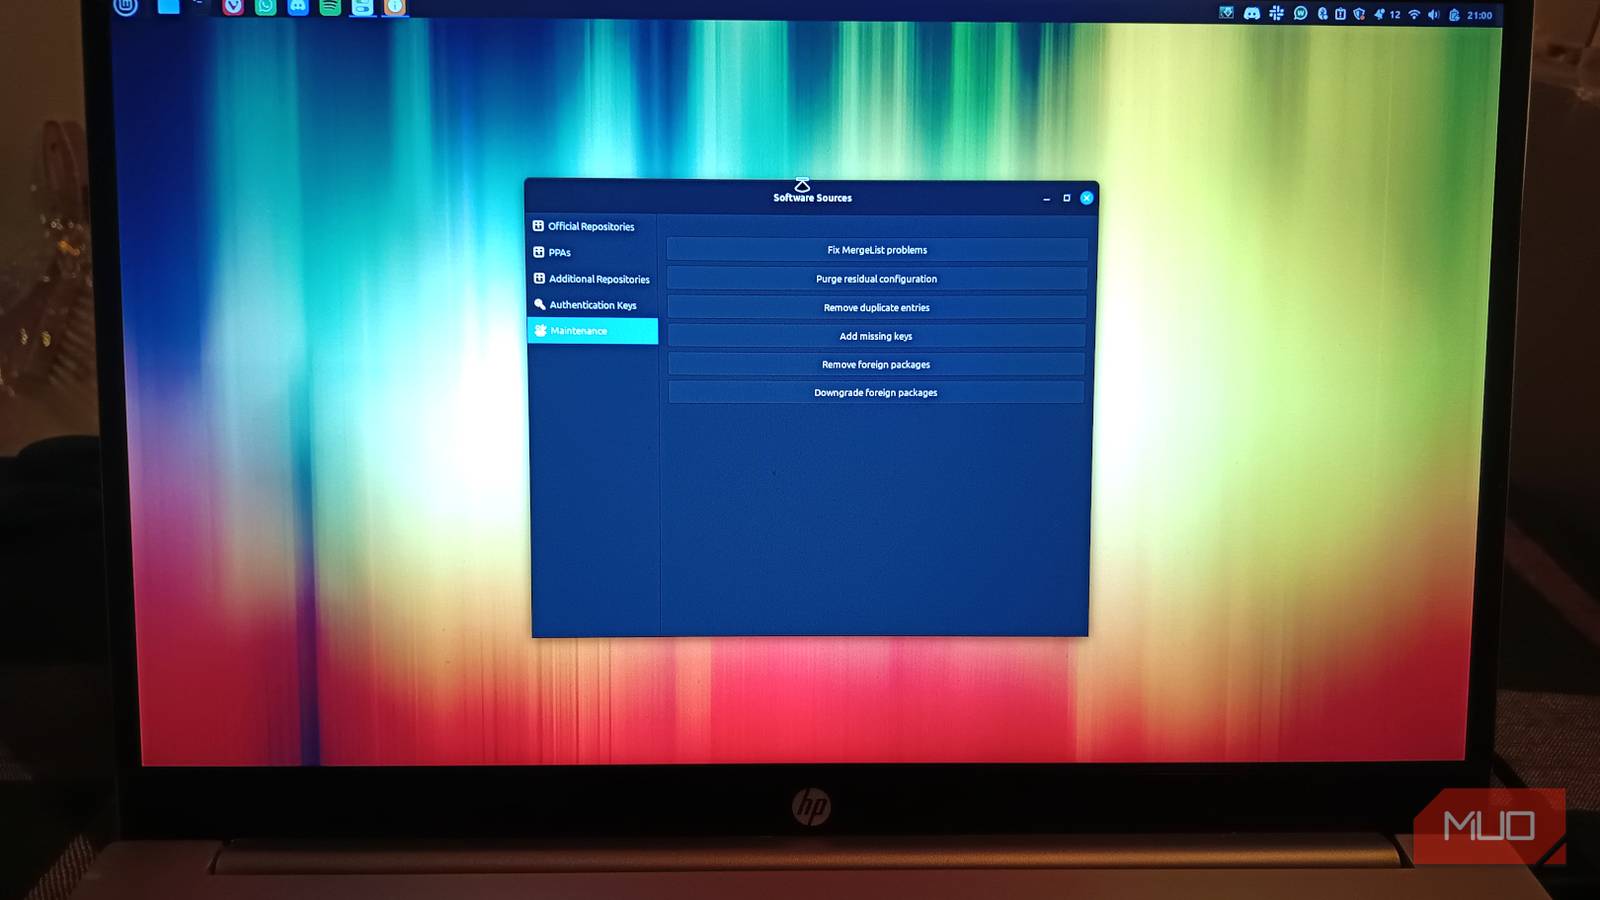
Task: Launch Vivaldi browser from the taskbar
Action: pos(232,9)
